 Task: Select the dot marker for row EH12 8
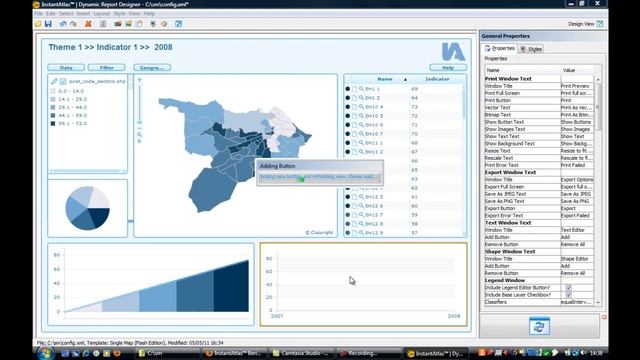point(347,224)
